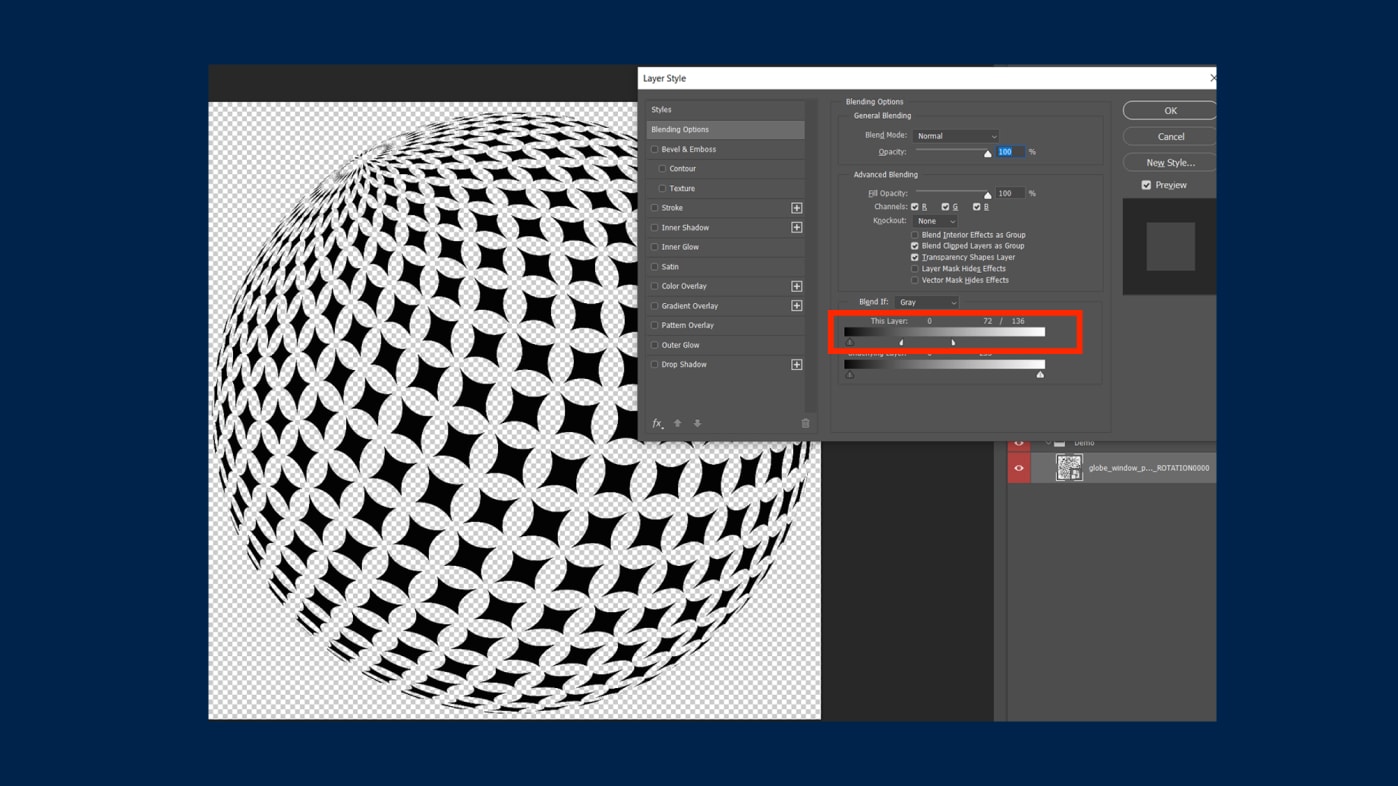The image size is (1398, 786).
Task: Enable Blend Interior Effects as Group
Action: click(x=914, y=235)
